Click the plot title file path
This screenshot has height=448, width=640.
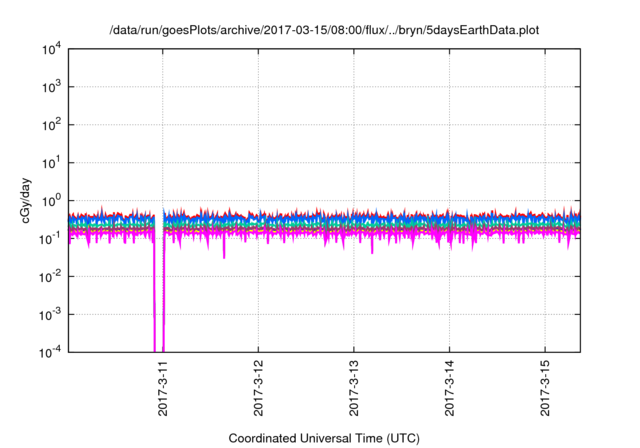(324, 31)
